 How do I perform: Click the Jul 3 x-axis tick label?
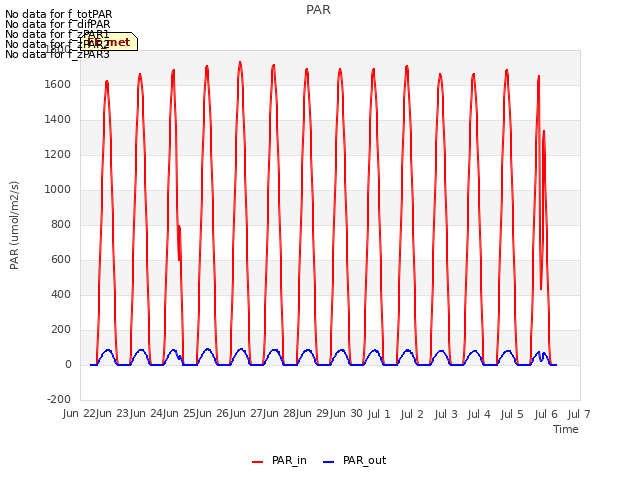pyautogui.click(x=446, y=414)
